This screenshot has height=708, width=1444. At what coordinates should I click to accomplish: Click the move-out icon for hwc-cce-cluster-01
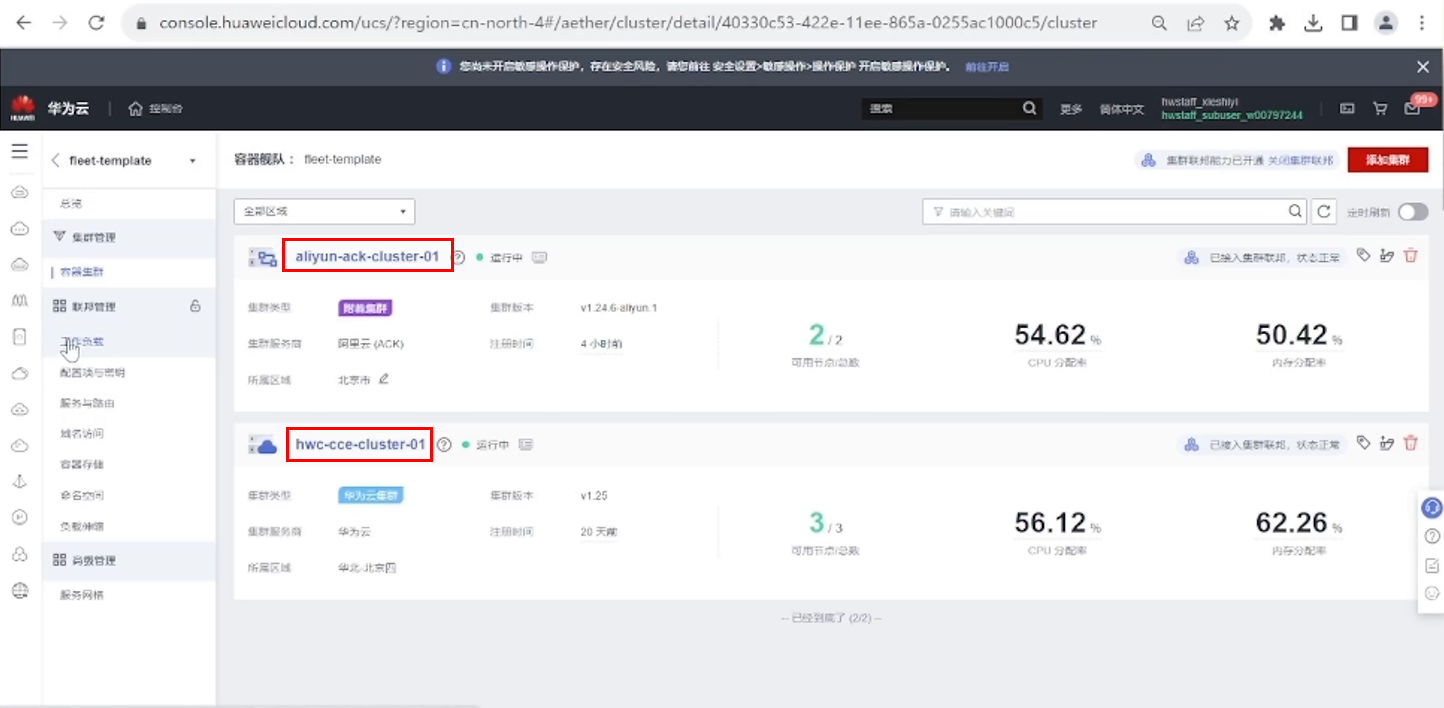(1387, 443)
